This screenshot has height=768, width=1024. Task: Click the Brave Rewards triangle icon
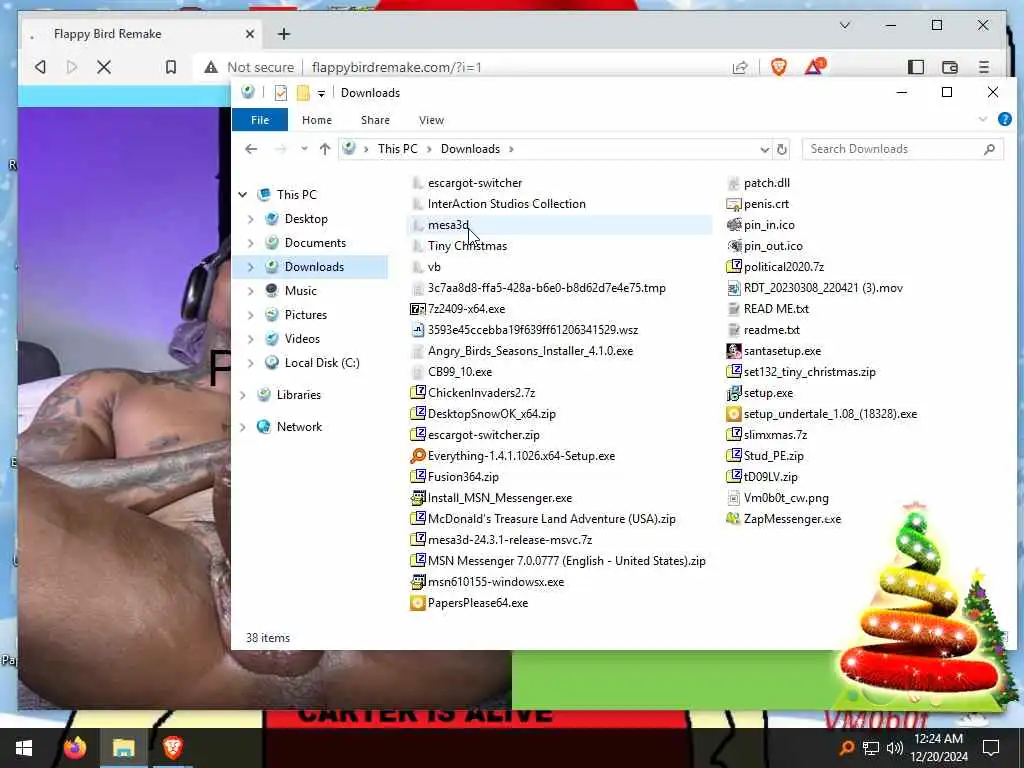coord(814,67)
